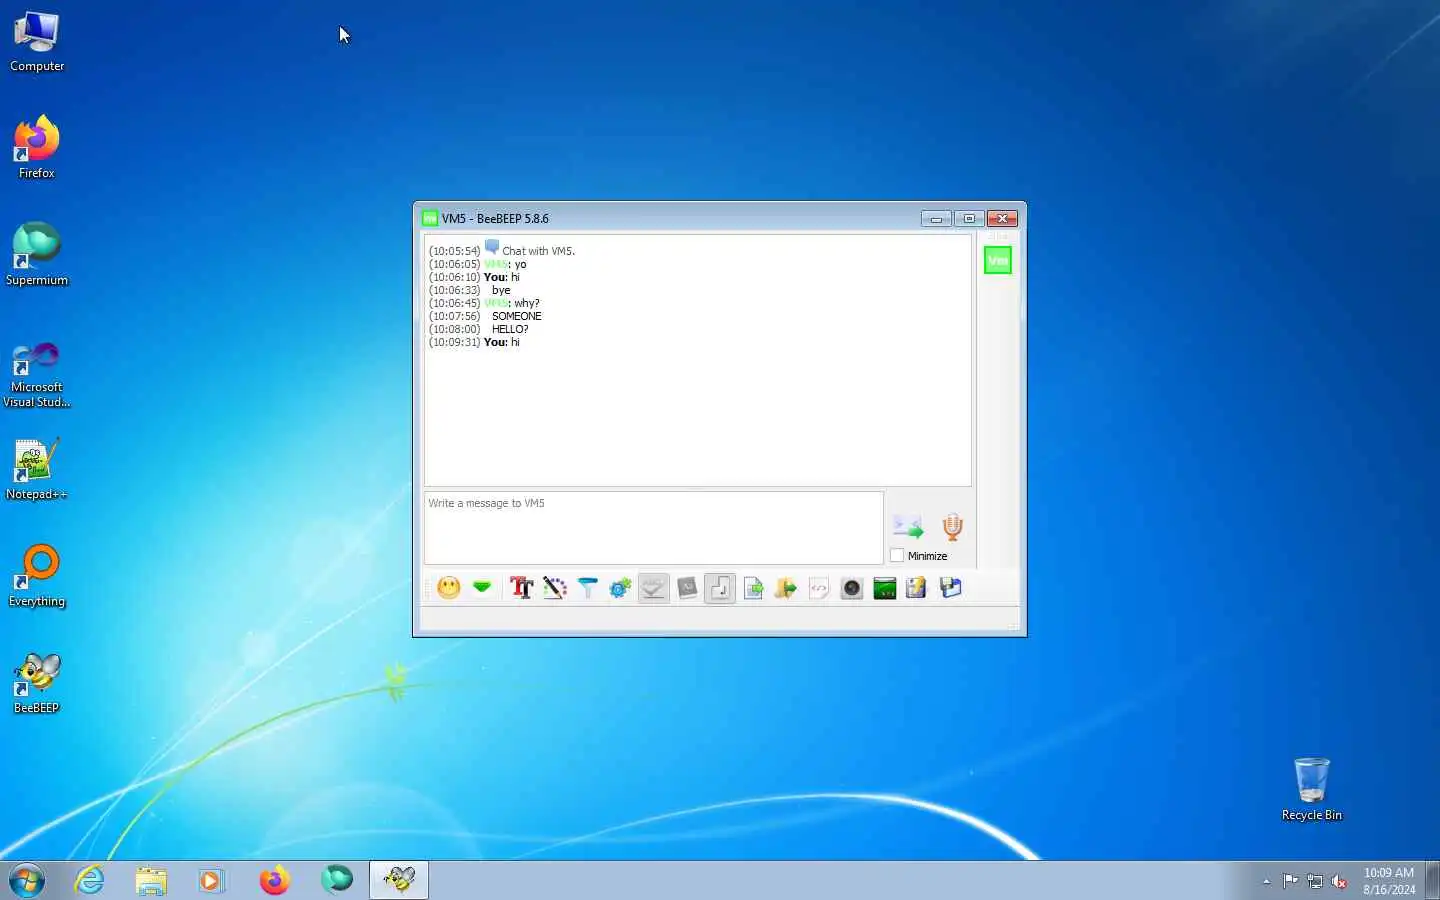The height and width of the screenshot is (900, 1440).
Task: Open the Action Center flag icon
Action: tap(1291, 881)
